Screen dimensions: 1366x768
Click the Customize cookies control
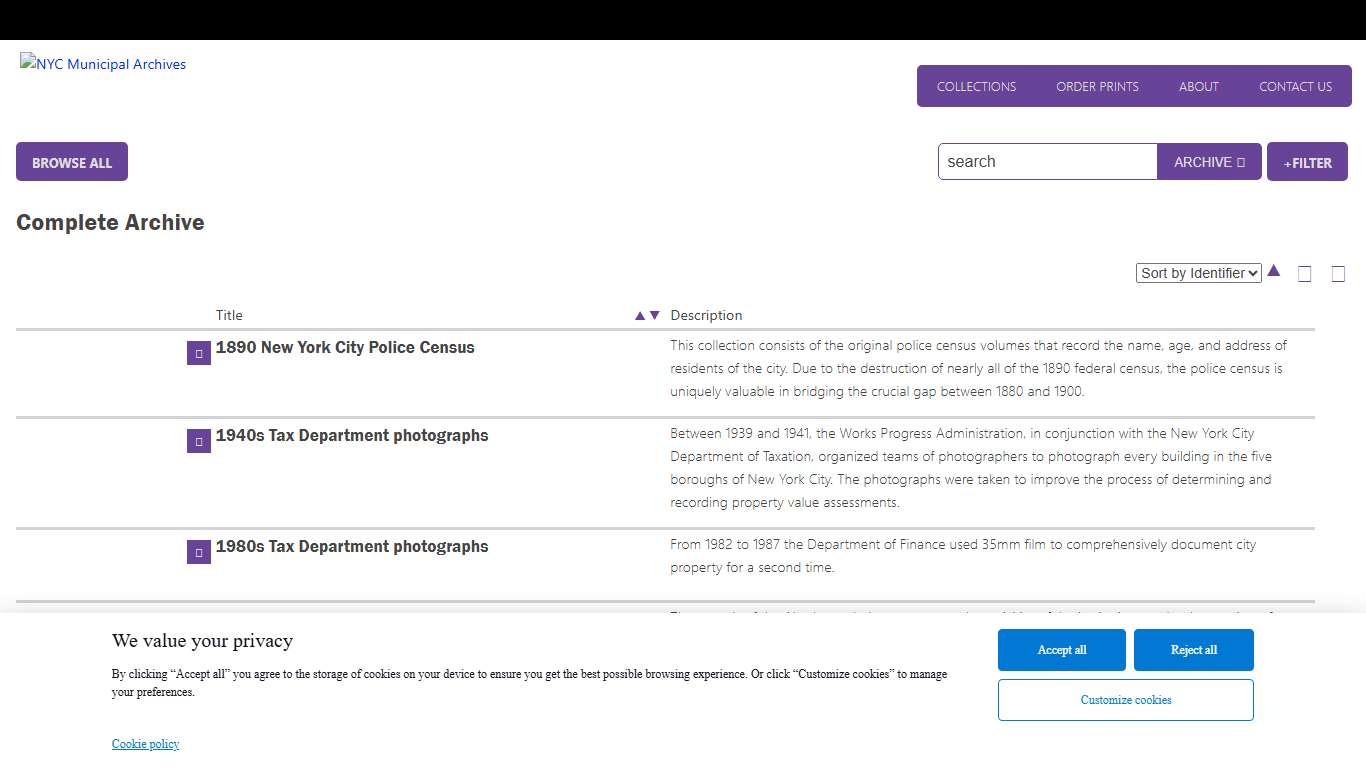(x=1125, y=699)
